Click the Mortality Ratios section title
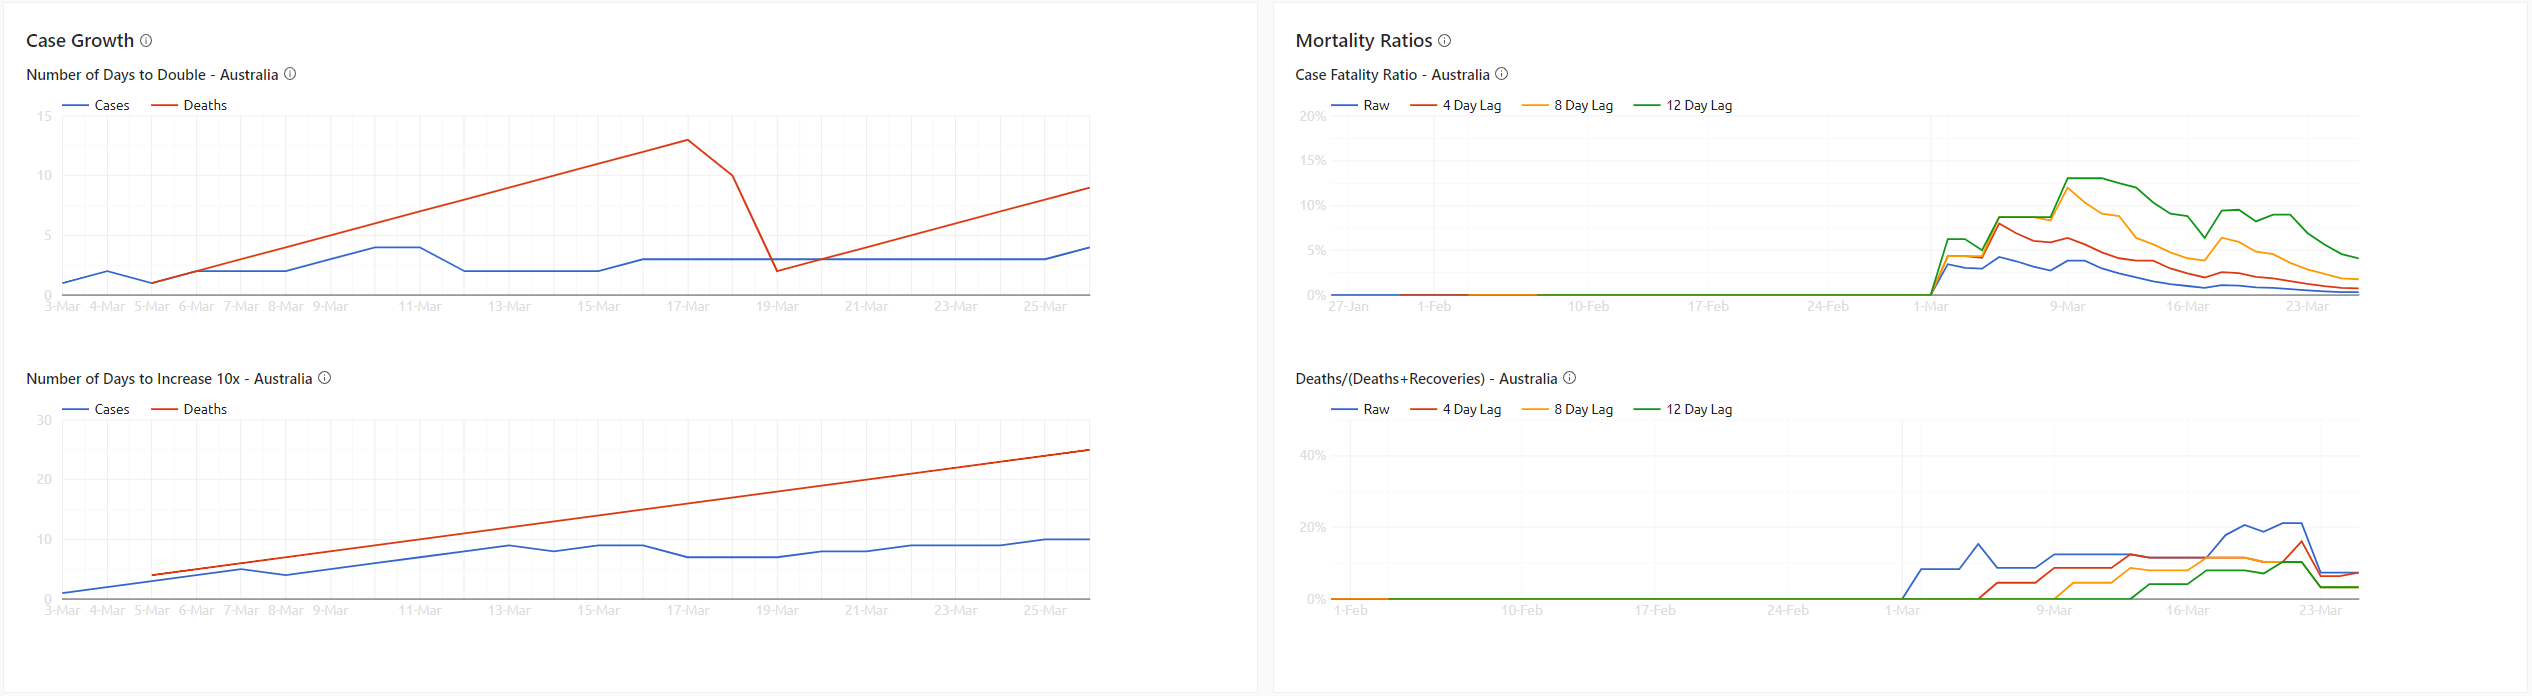 [x=1363, y=41]
